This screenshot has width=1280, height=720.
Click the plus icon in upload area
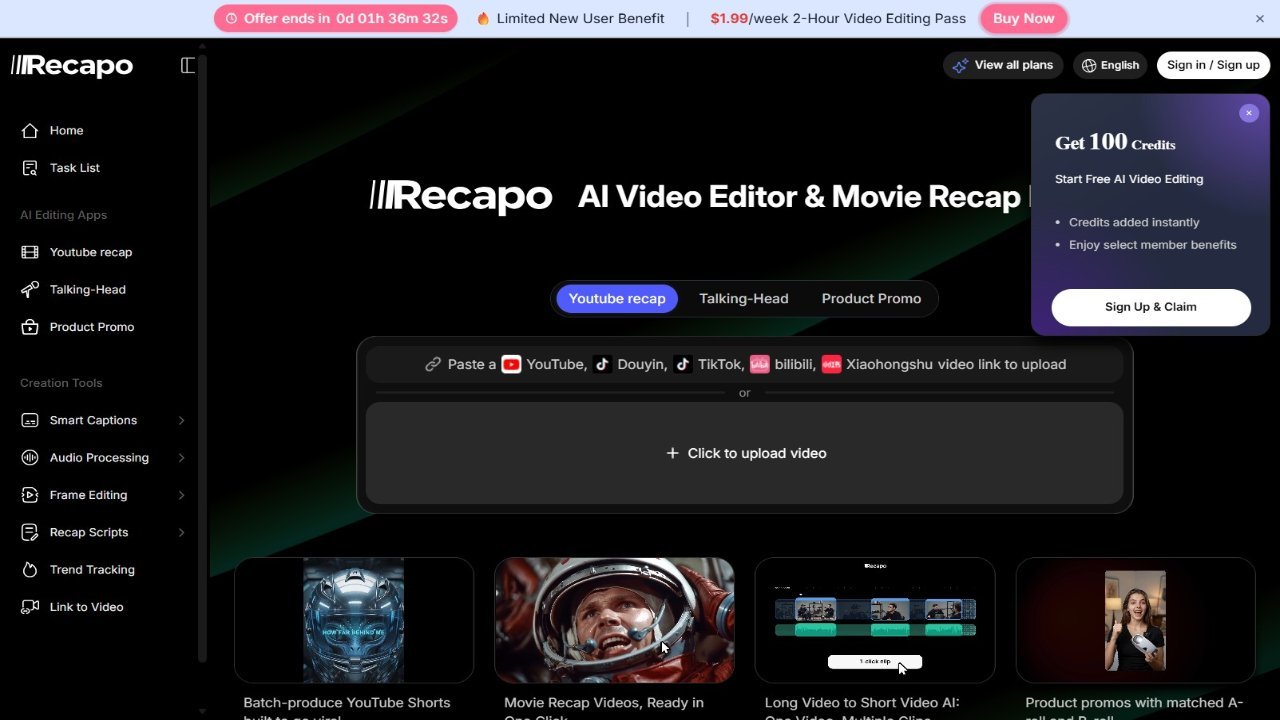click(x=672, y=453)
